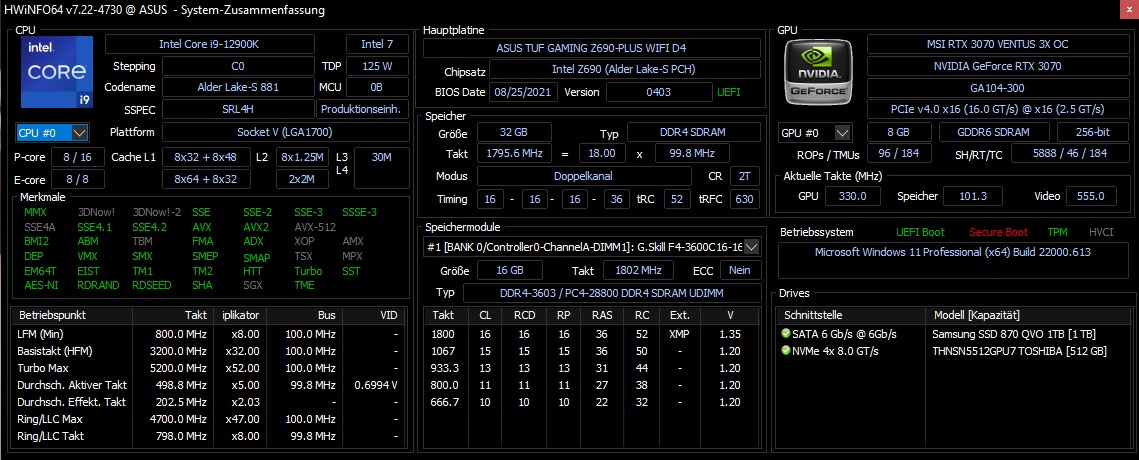Select the Basistakt (HFM) row

pos(208,351)
